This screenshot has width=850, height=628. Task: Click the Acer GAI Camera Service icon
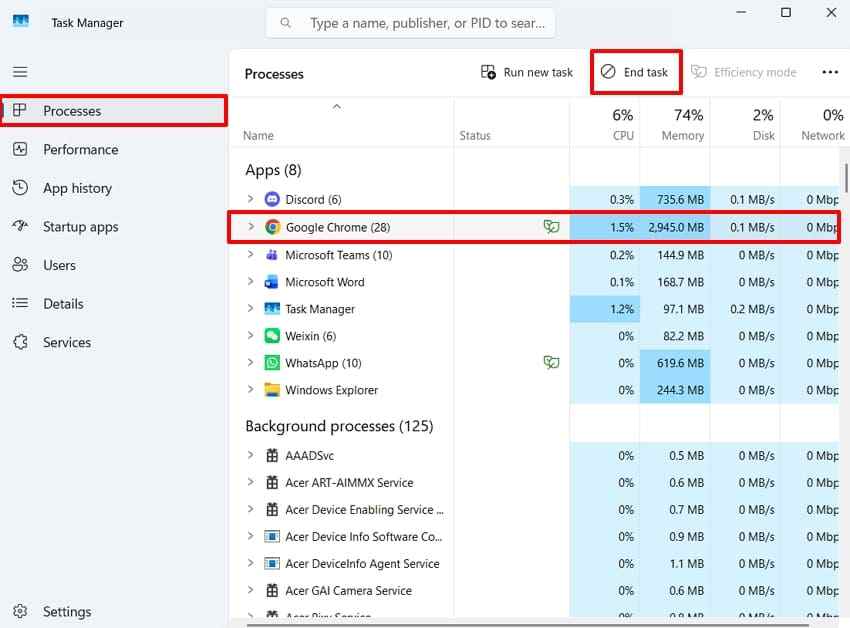coord(272,590)
